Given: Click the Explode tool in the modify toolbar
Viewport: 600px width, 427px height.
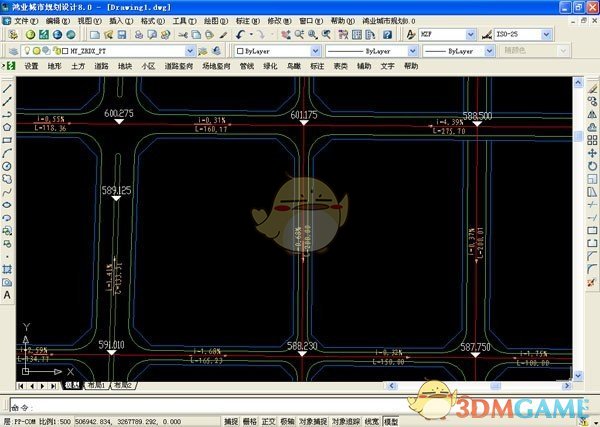Looking at the screenshot, I should pos(592,282).
